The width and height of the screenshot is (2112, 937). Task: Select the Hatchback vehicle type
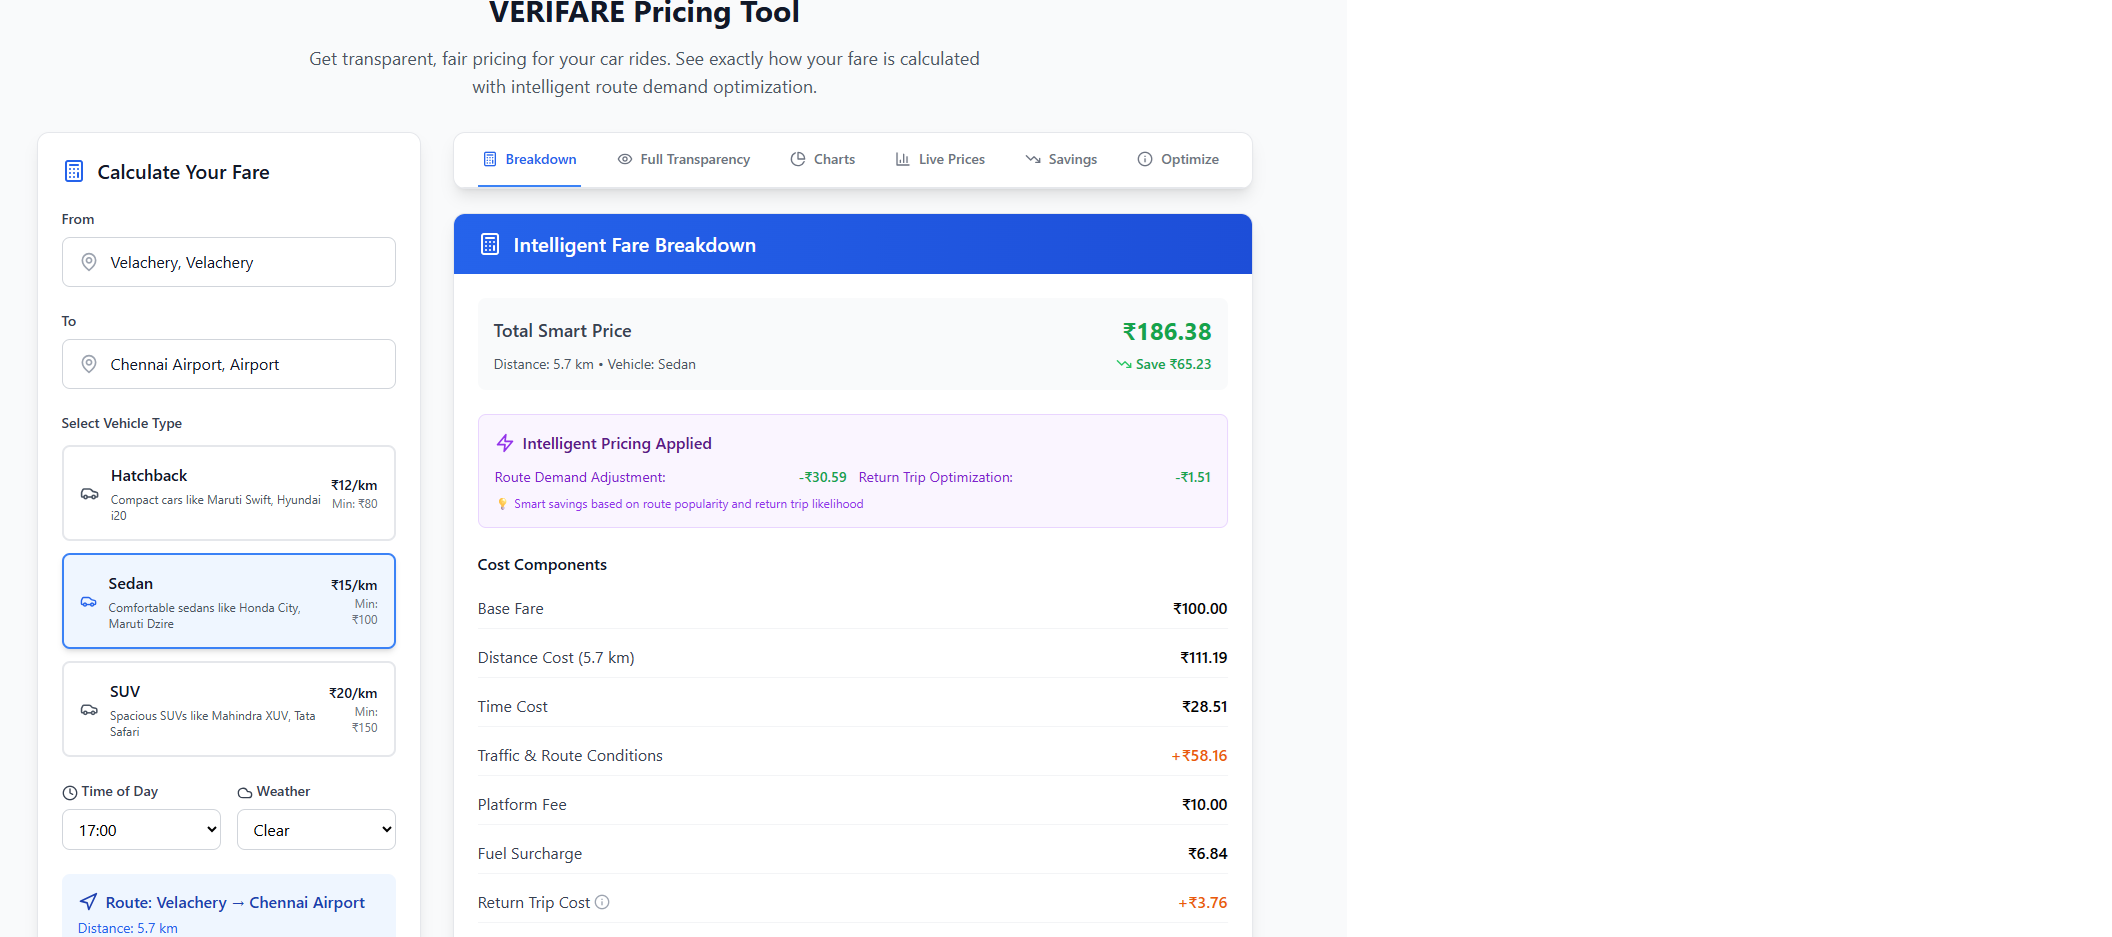[229, 493]
